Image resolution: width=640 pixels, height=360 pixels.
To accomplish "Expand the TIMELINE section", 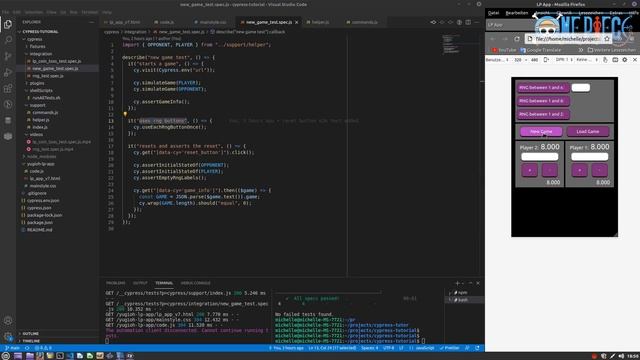I will click(x=31, y=341).
